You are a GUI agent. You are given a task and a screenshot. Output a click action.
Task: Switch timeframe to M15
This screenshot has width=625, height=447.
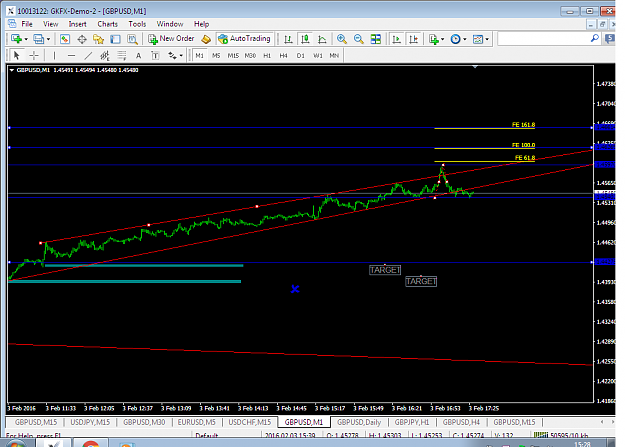[233, 56]
